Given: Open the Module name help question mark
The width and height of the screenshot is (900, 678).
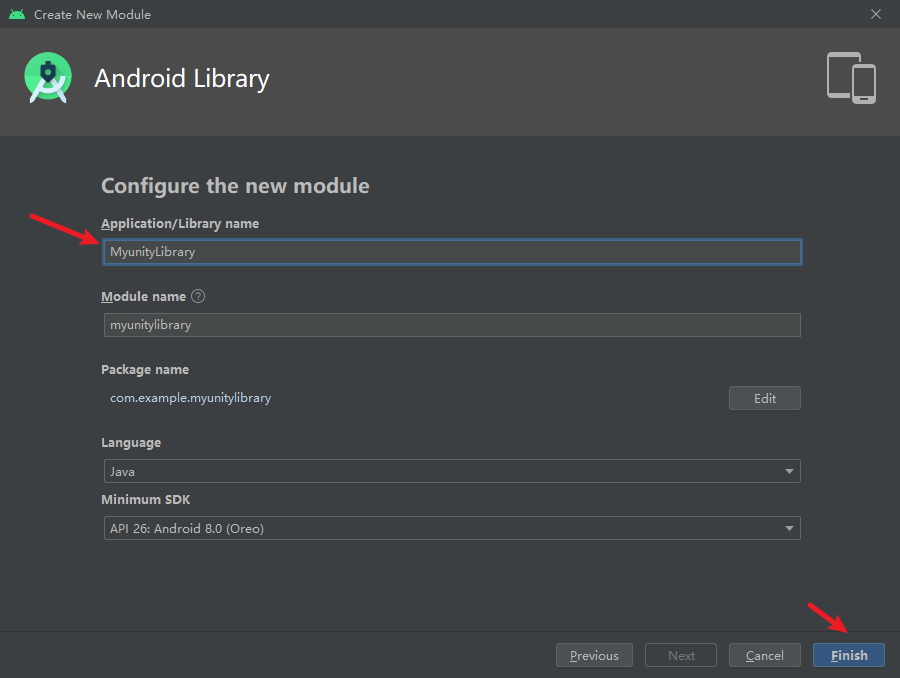Looking at the screenshot, I should click(197, 295).
